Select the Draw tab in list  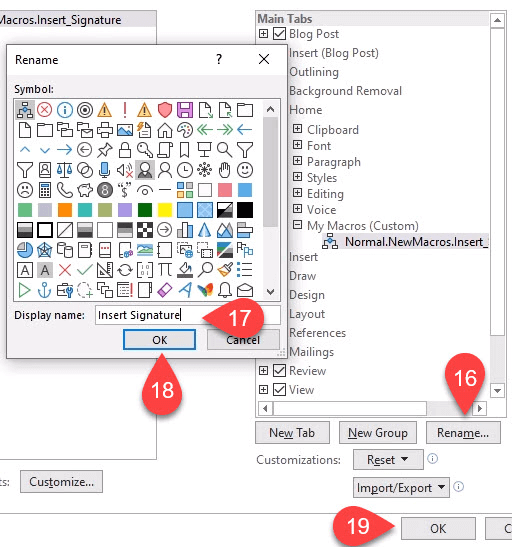pyautogui.click(x=302, y=276)
